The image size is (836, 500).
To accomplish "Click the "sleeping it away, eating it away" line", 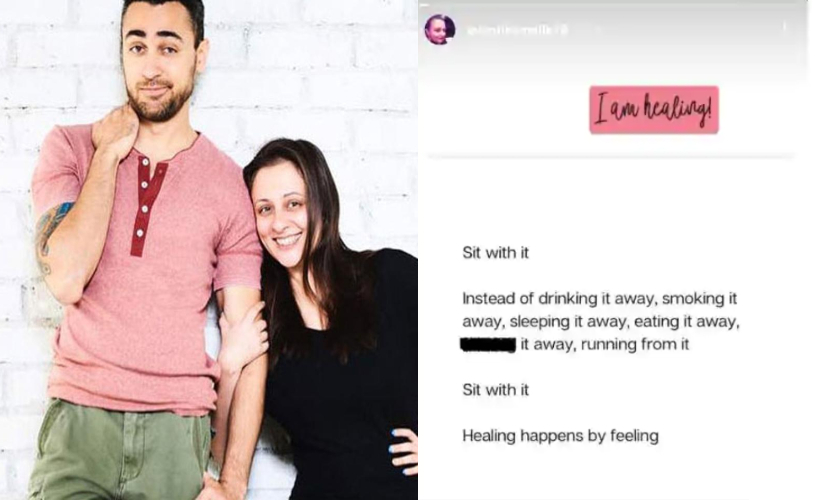I will coord(624,321).
